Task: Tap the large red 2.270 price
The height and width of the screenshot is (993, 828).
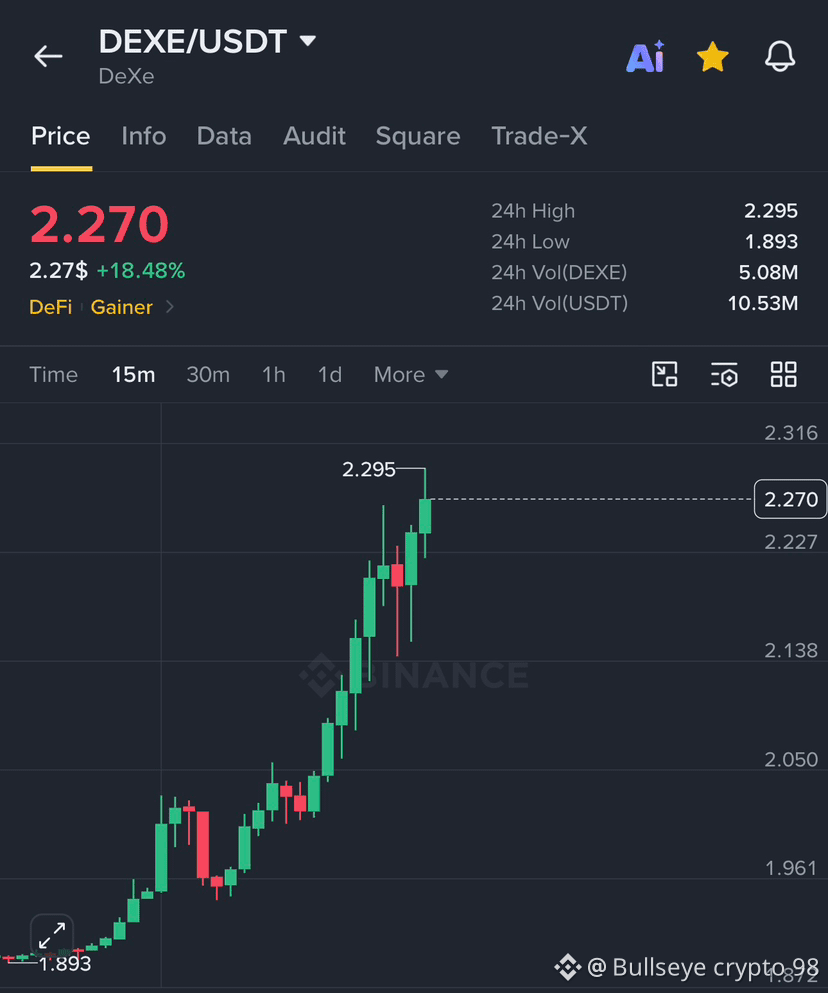Action: click(99, 224)
